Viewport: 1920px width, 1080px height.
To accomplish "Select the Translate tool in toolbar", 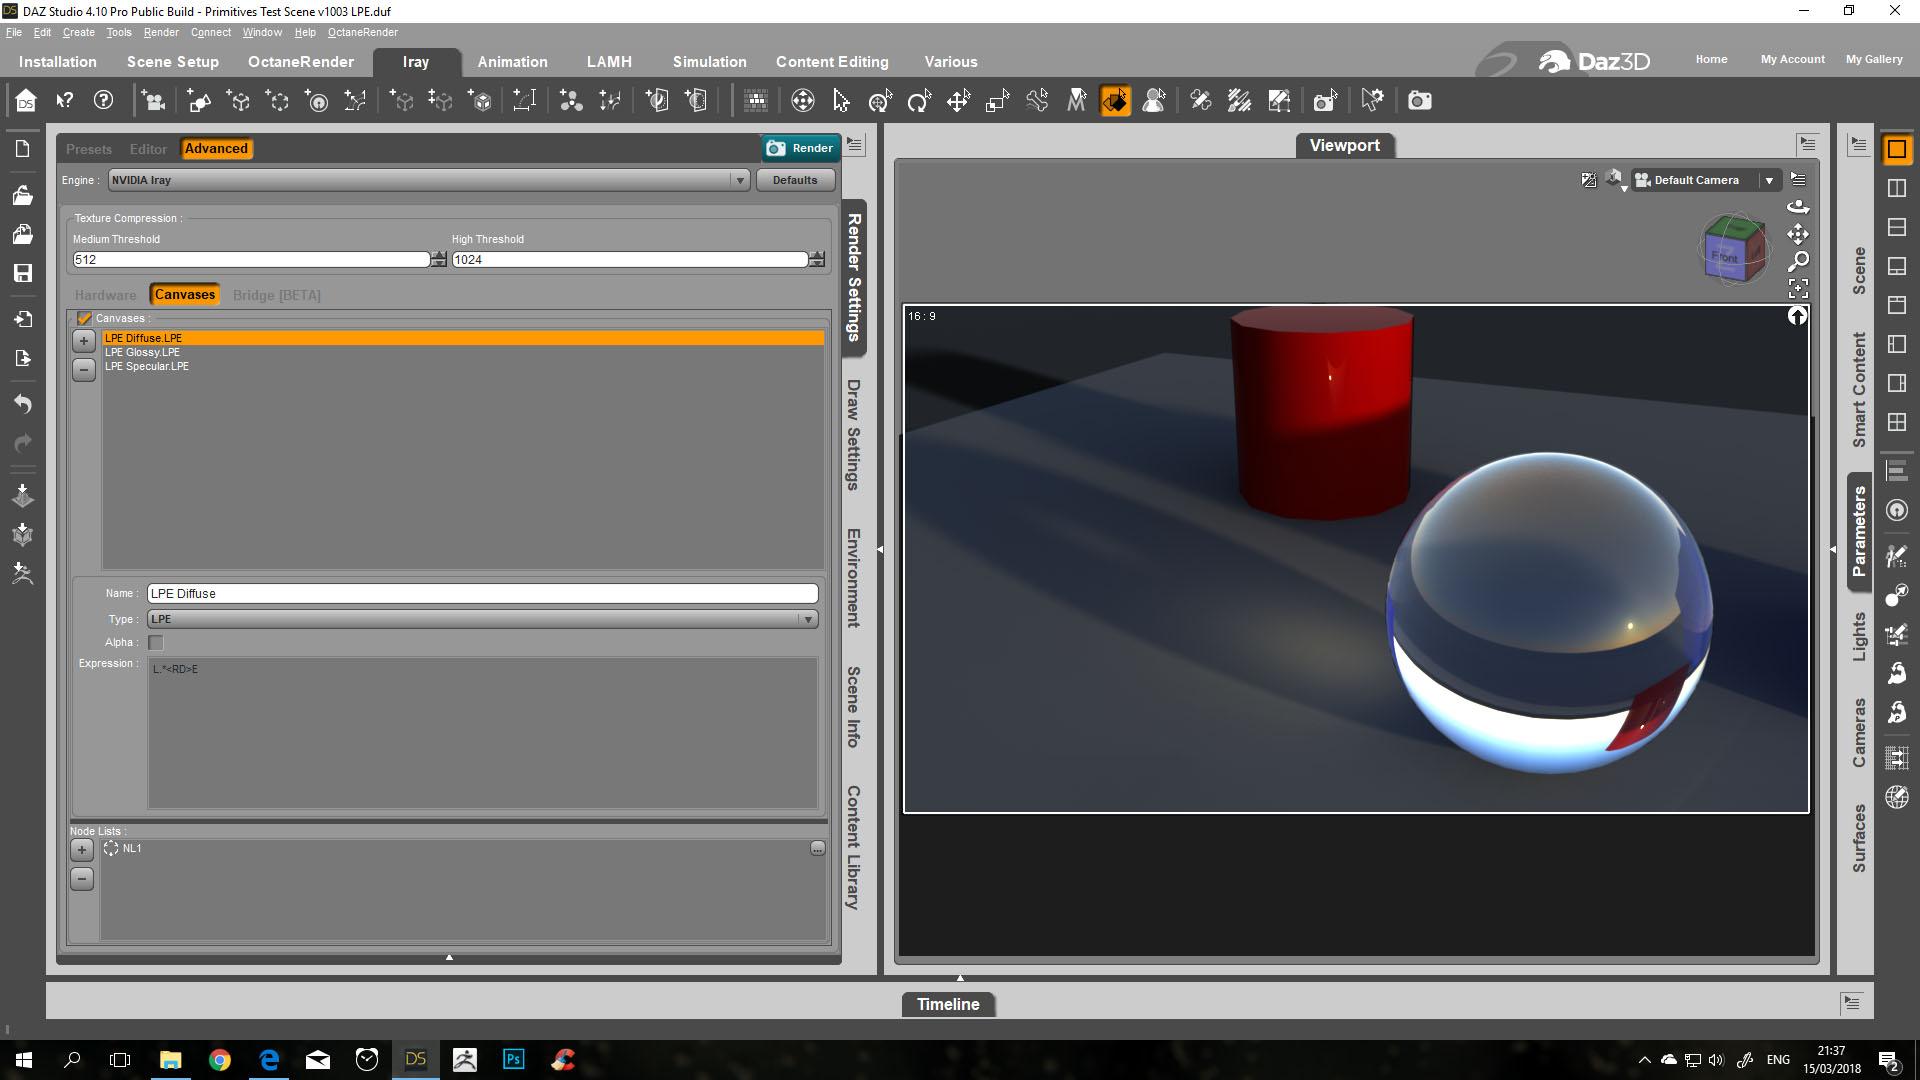I will [x=958, y=101].
